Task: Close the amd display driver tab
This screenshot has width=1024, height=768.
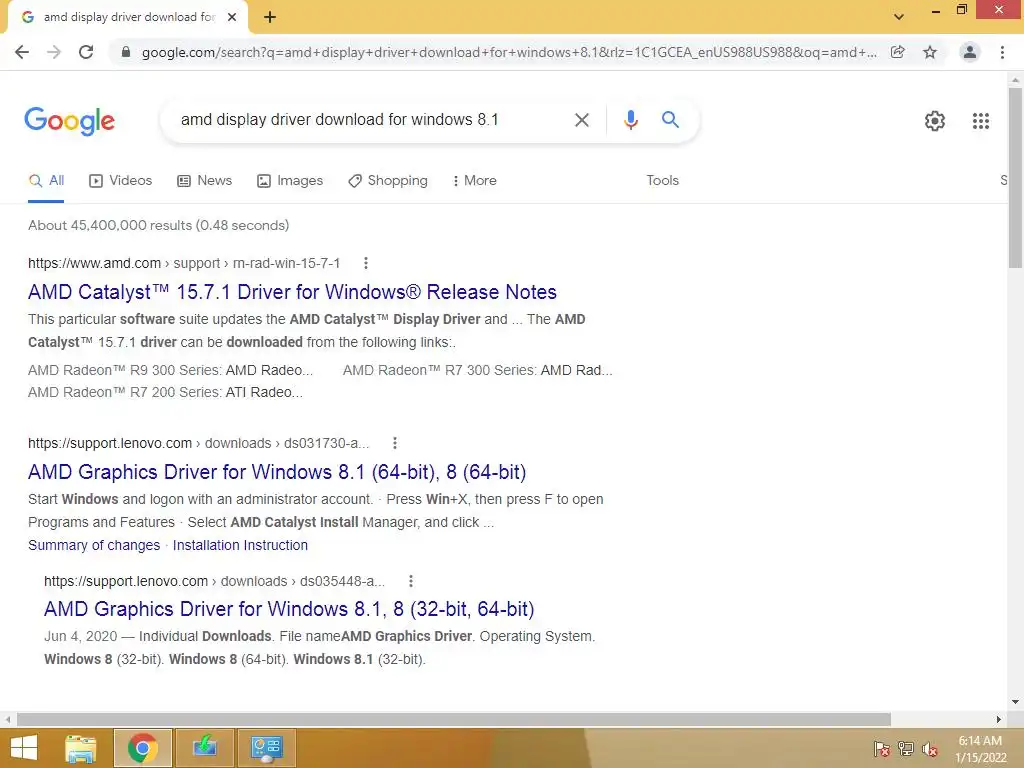Action: point(232,17)
